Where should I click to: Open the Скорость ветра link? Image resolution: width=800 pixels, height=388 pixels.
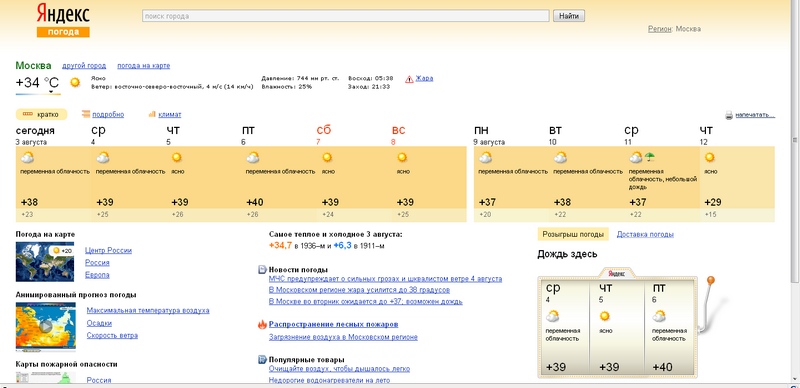(x=112, y=335)
